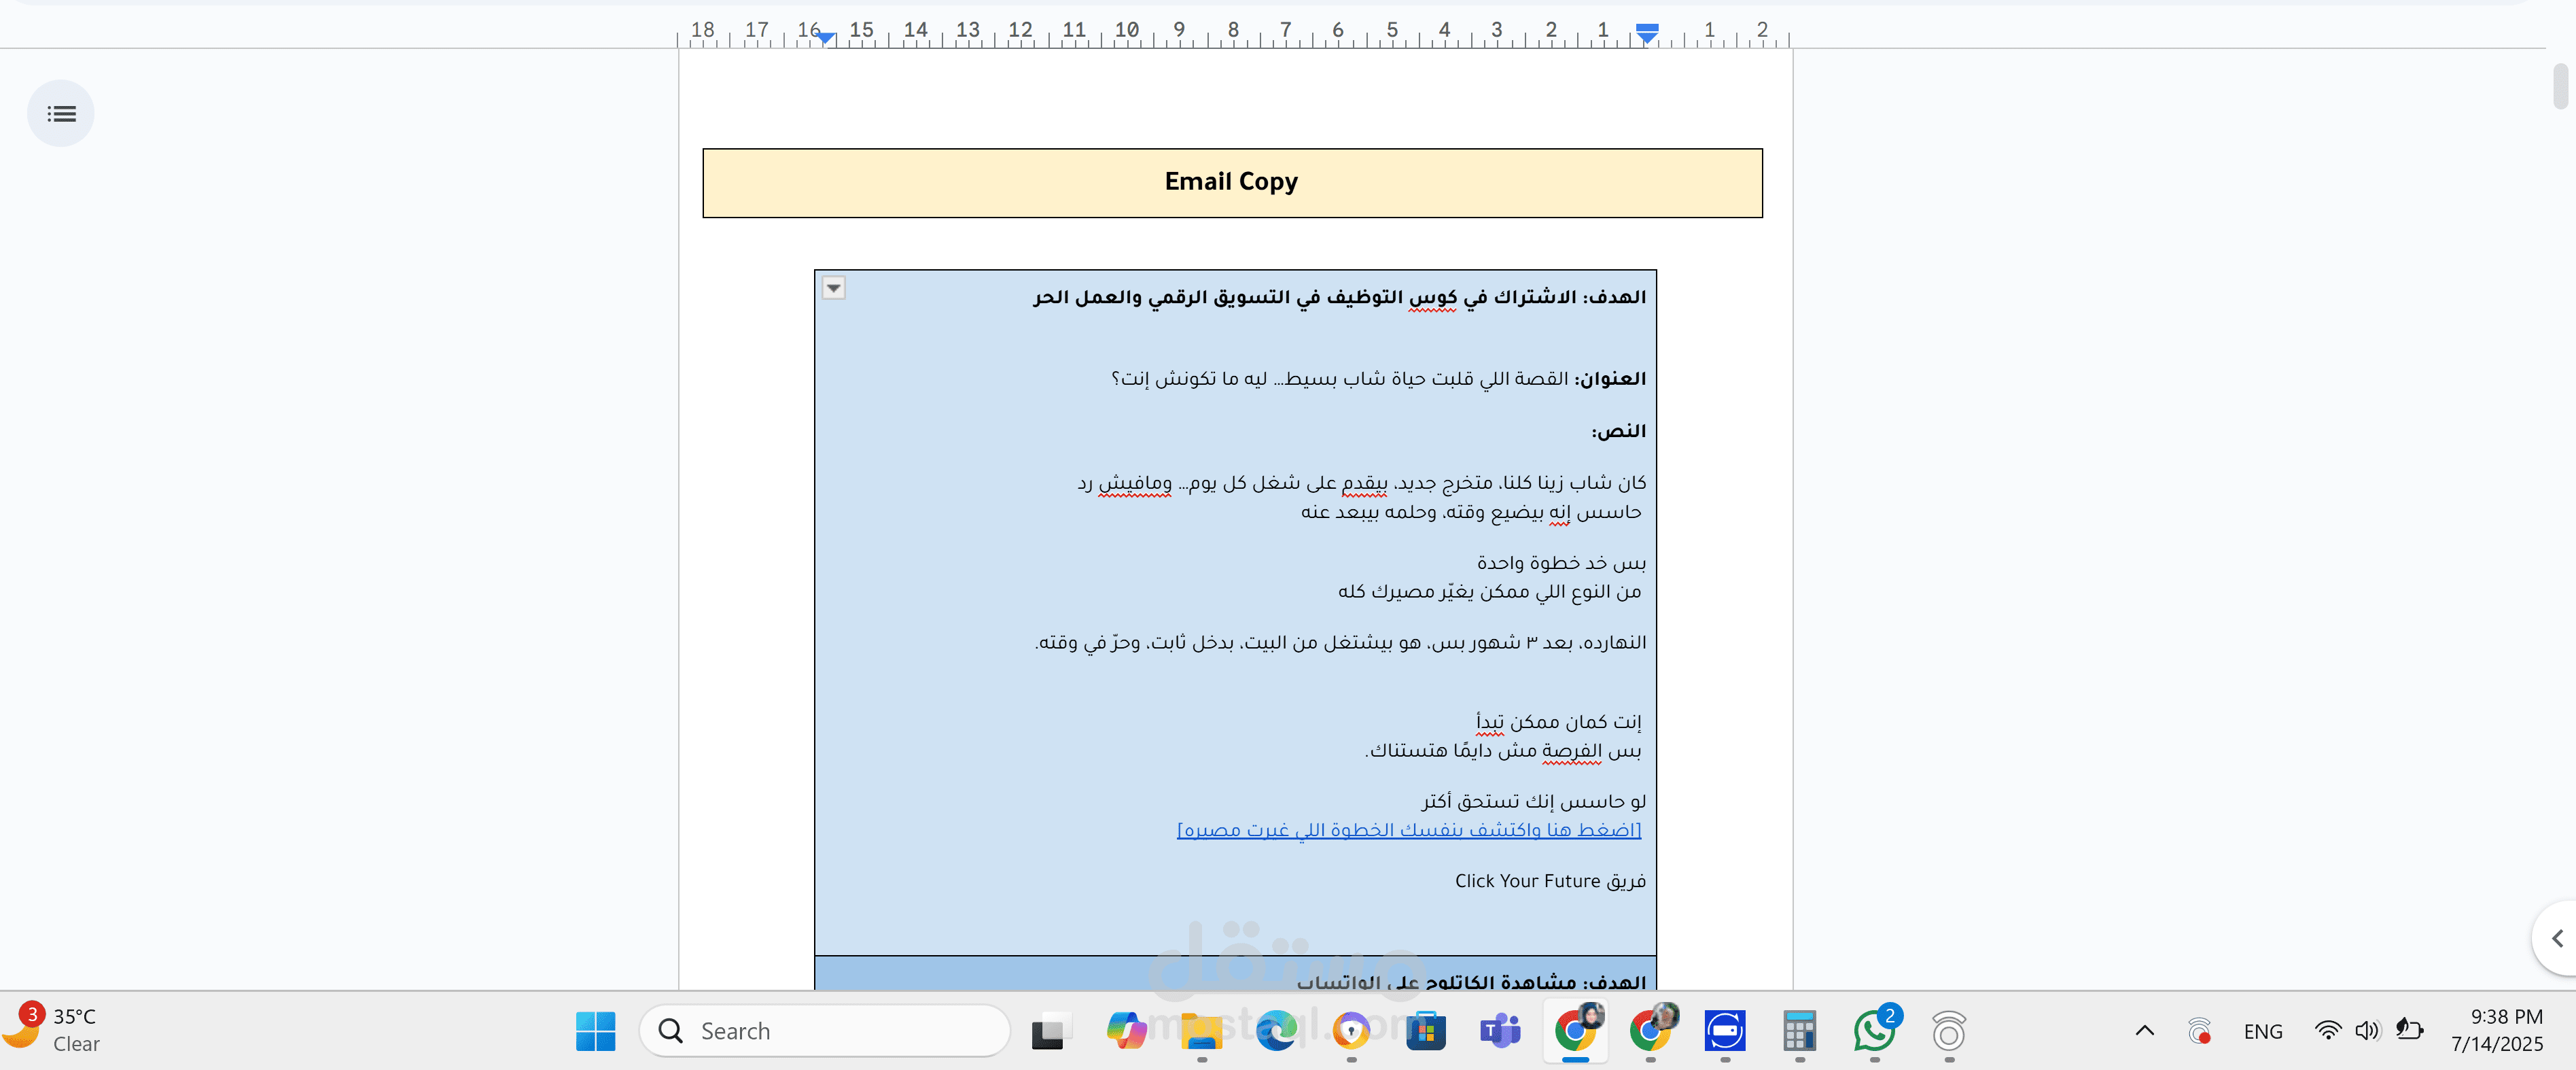The height and width of the screenshot is (1070, 2576).
Task: Click the line 'من النوع اللي ممكن يغيّر مصيرك كله'
Action: click(x=1490, y=591)
